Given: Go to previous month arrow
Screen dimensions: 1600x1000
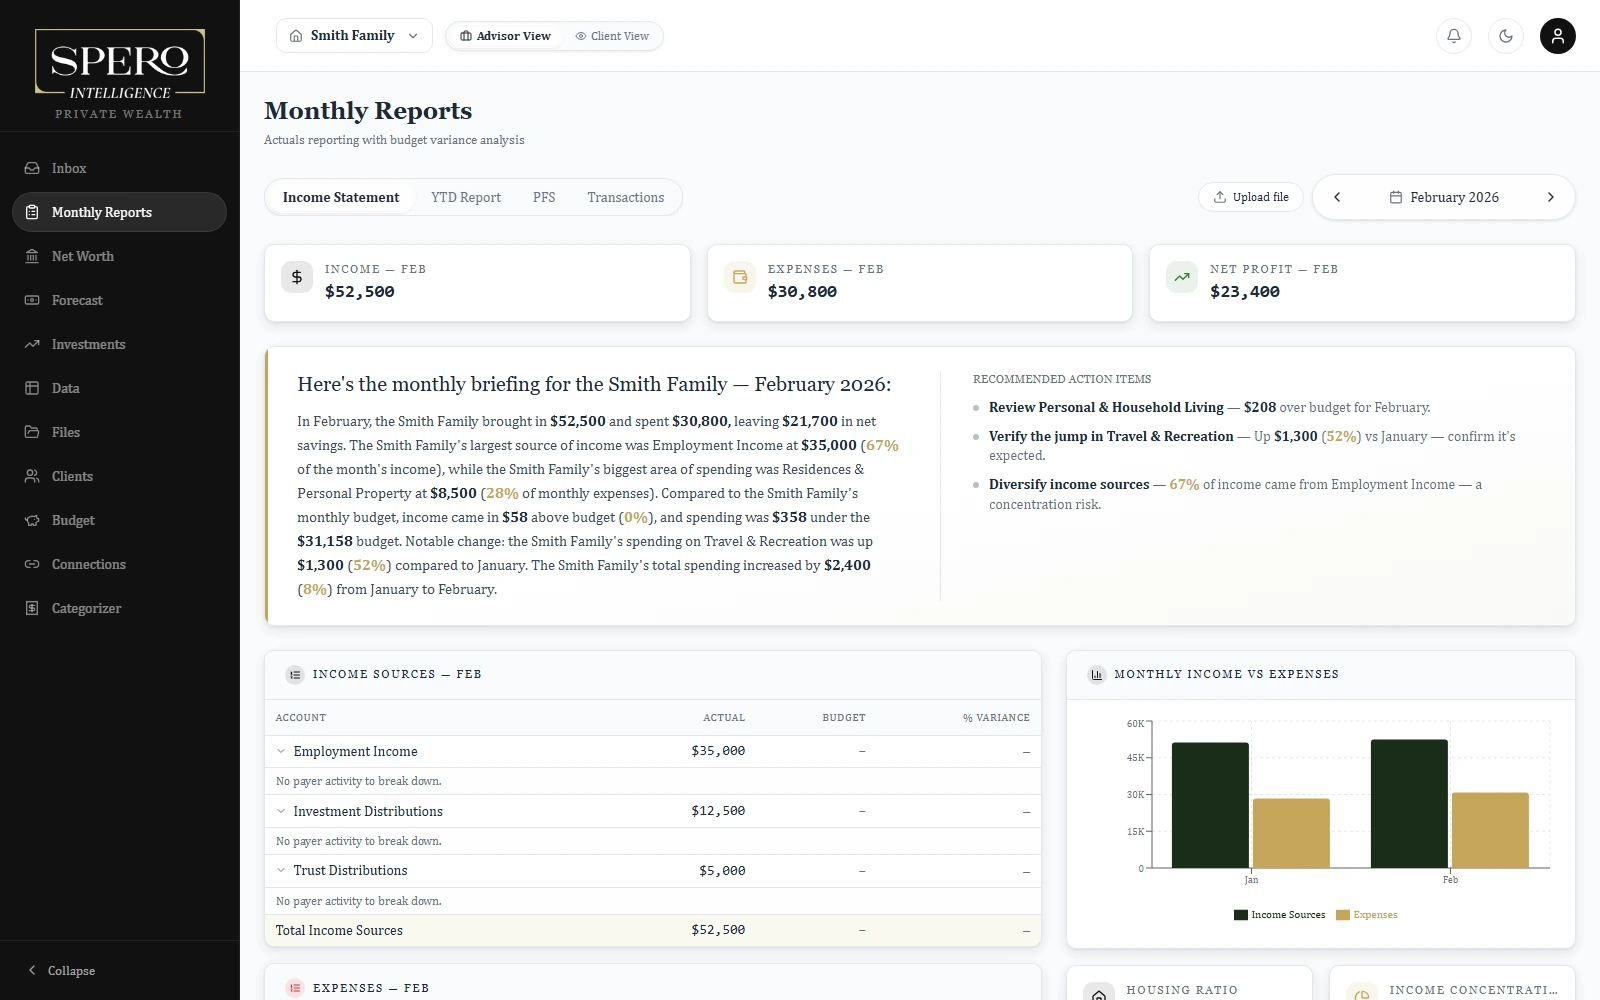Looking at the screenshot, I should 1337,197.
